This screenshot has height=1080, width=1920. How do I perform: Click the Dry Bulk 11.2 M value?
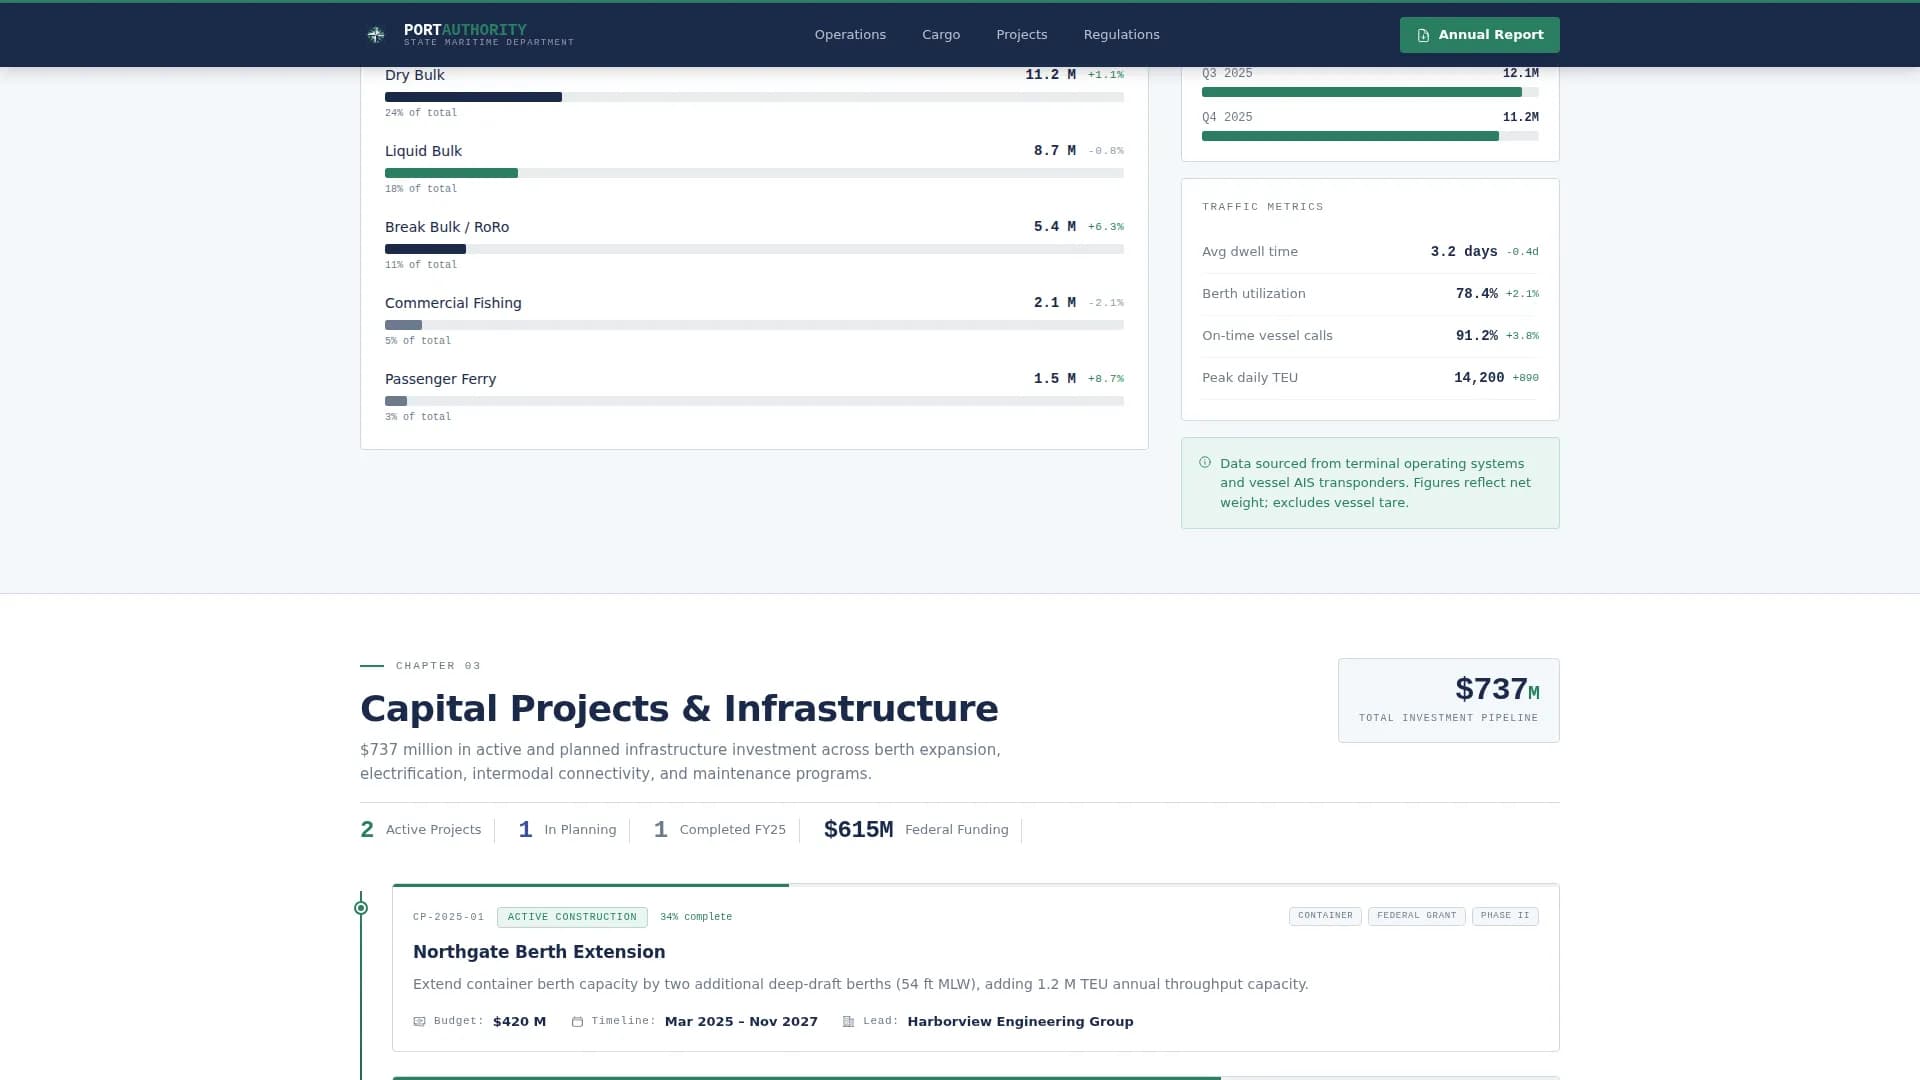click(1051, 75)
